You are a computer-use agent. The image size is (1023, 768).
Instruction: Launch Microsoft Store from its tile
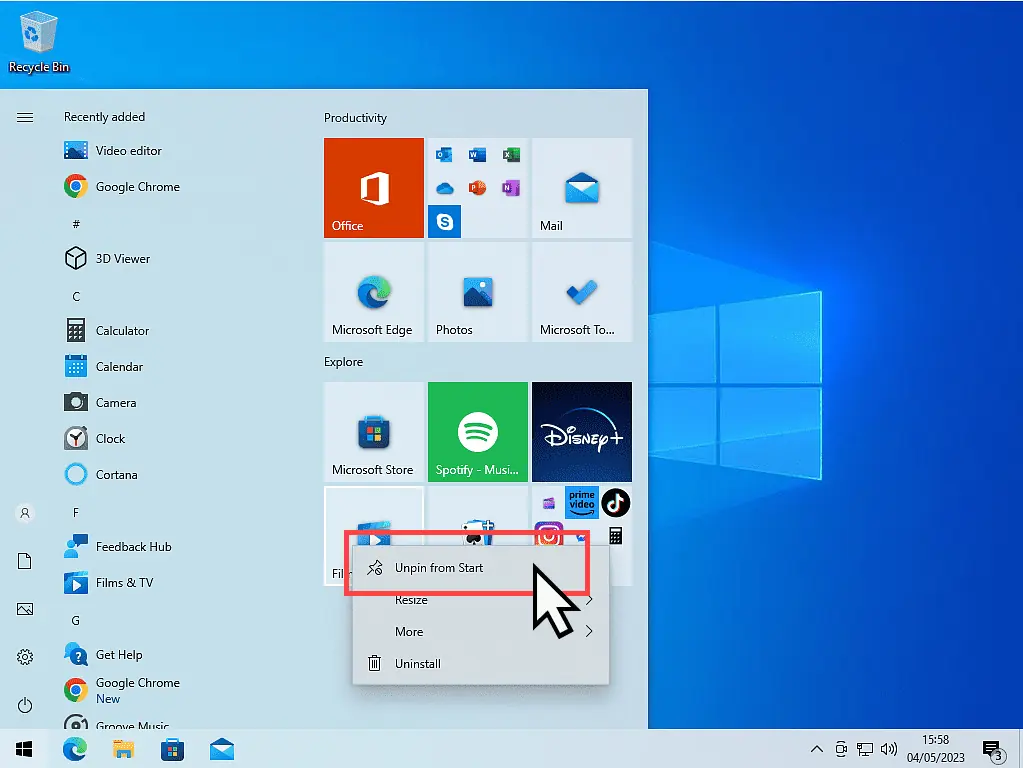point(374,432)
